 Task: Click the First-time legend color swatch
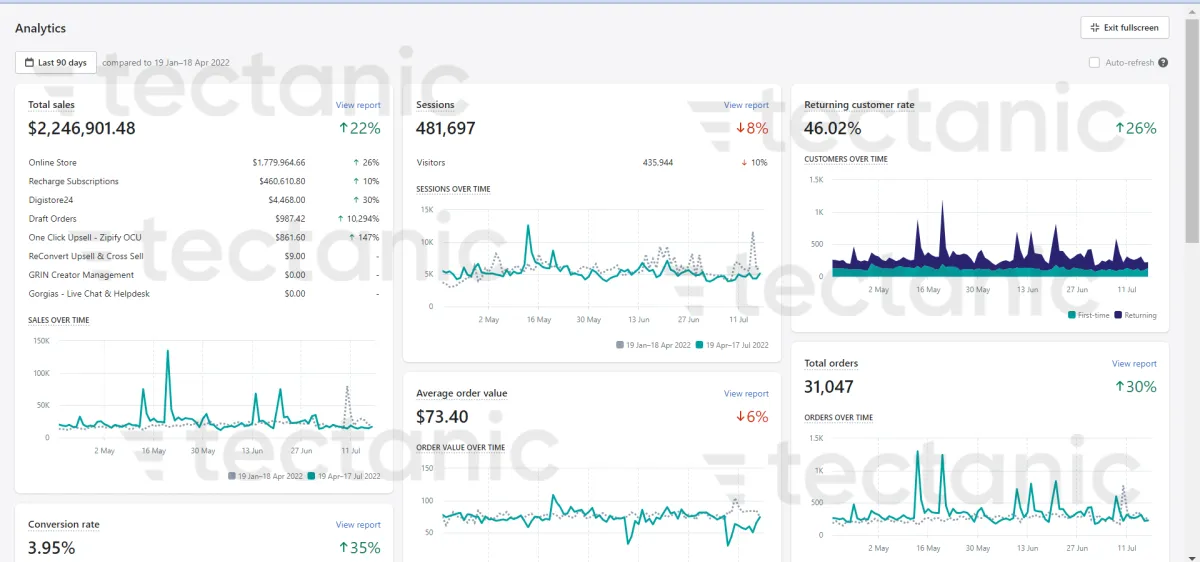click(1072, 315)
